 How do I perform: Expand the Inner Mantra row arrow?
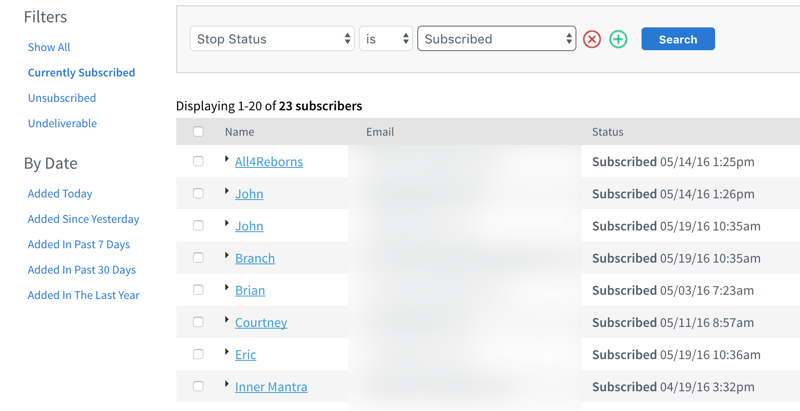click(227, 384)
